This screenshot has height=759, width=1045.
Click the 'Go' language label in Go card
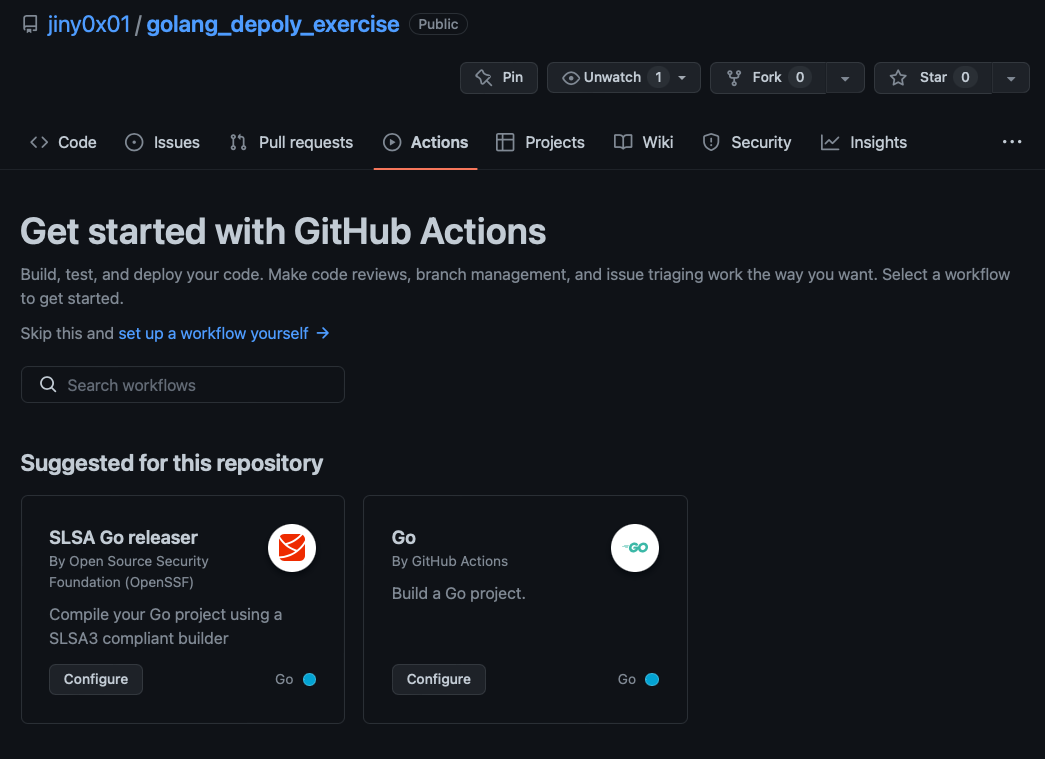point(626,679)
